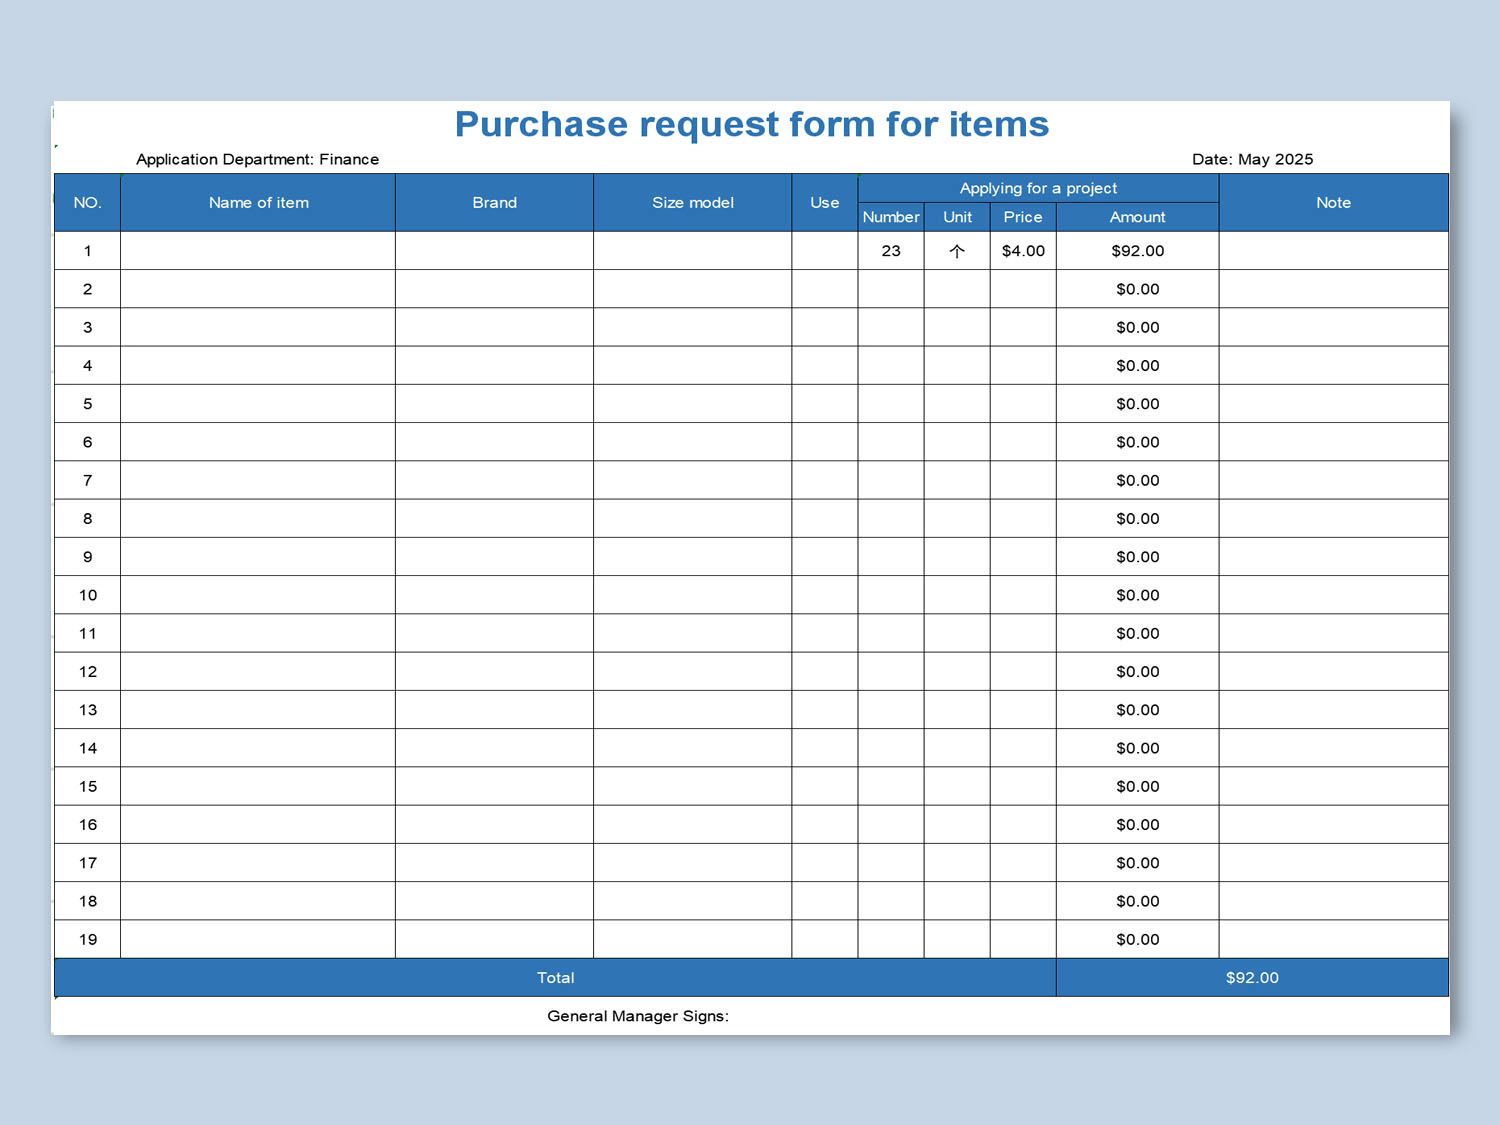Select the Brand column header
Image resolution: width=1500 pixels, height=1125 pixels.
494,202
